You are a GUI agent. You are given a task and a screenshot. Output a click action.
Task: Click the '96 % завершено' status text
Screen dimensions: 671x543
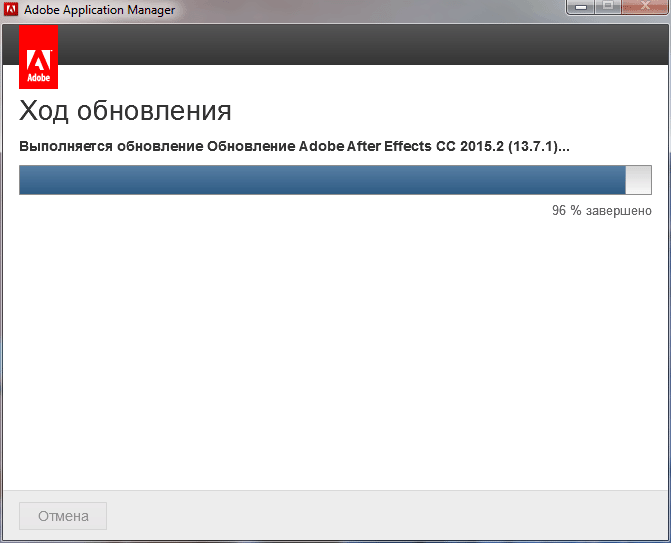coord(601,211)
